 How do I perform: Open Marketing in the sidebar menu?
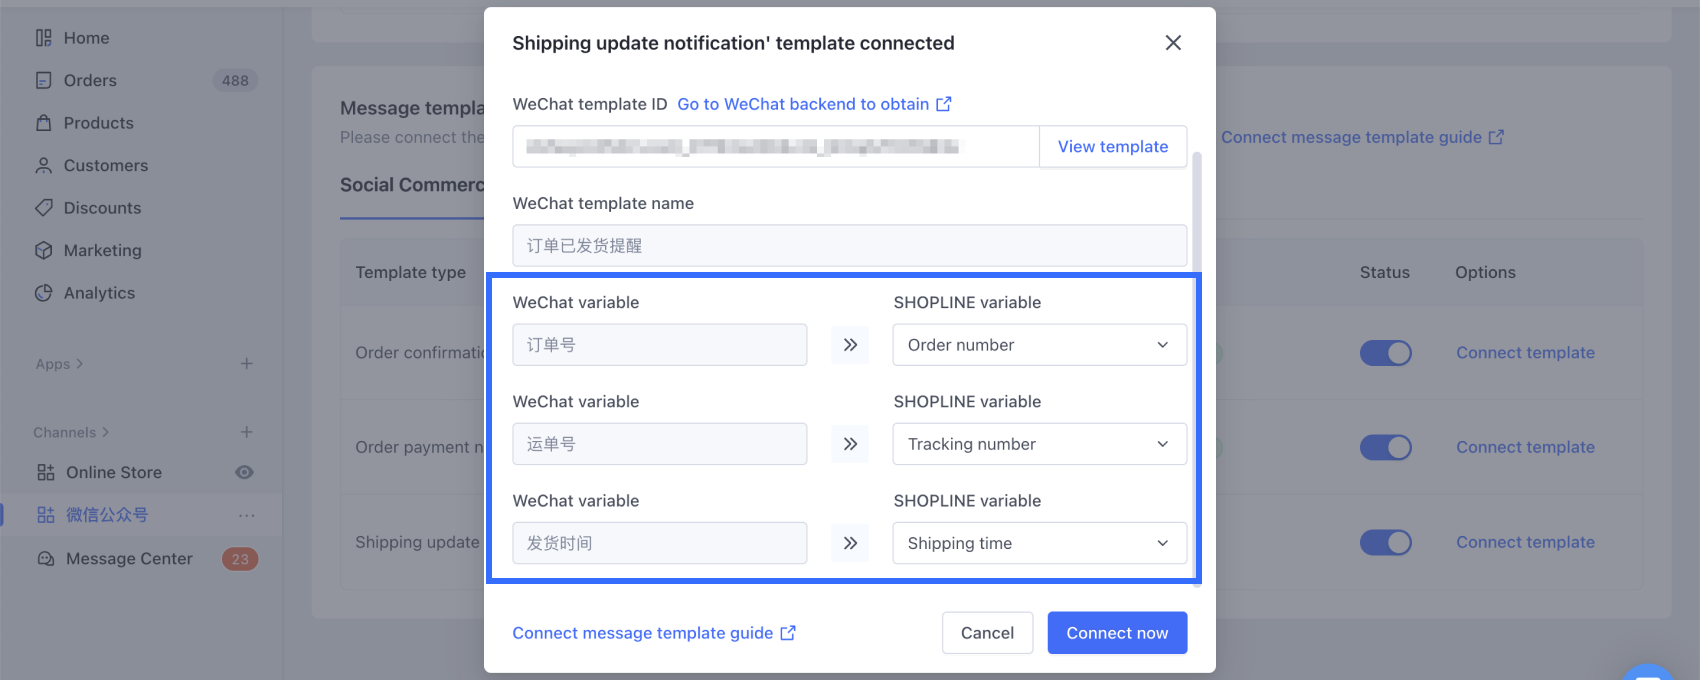point(102,251)
